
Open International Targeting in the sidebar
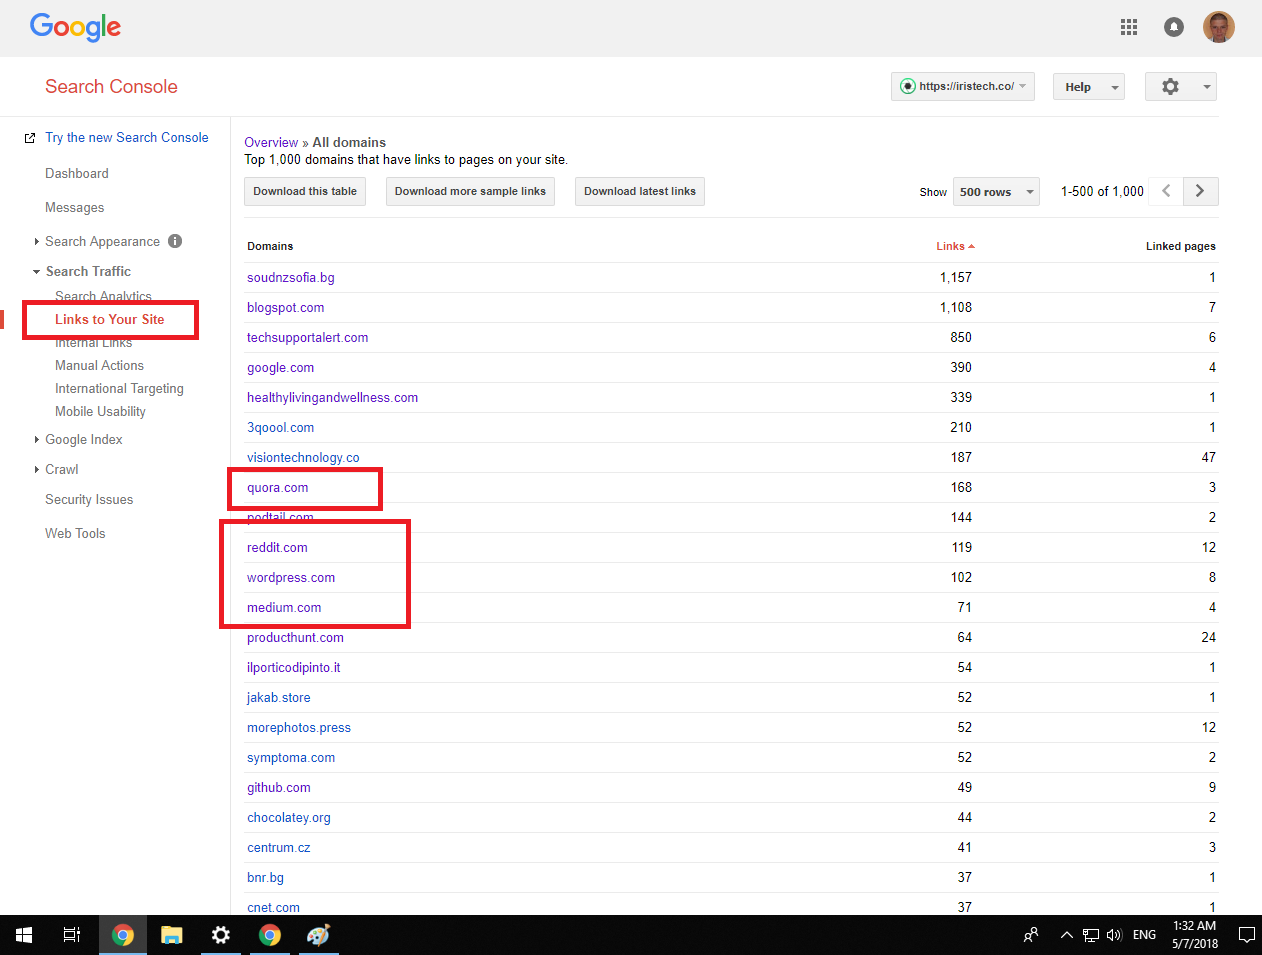click(120, 388)
